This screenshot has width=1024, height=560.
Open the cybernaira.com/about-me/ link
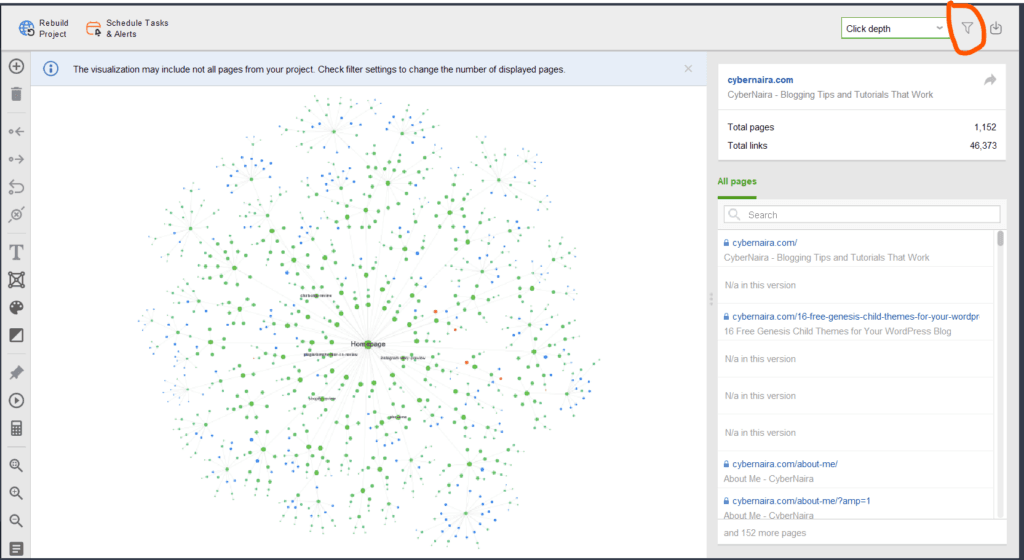[785, 464]
